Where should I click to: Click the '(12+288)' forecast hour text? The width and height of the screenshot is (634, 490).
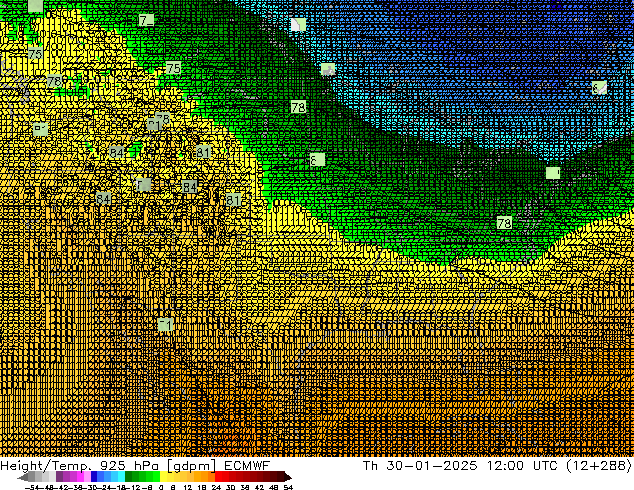pyautogui.click(x=600, y=466)
